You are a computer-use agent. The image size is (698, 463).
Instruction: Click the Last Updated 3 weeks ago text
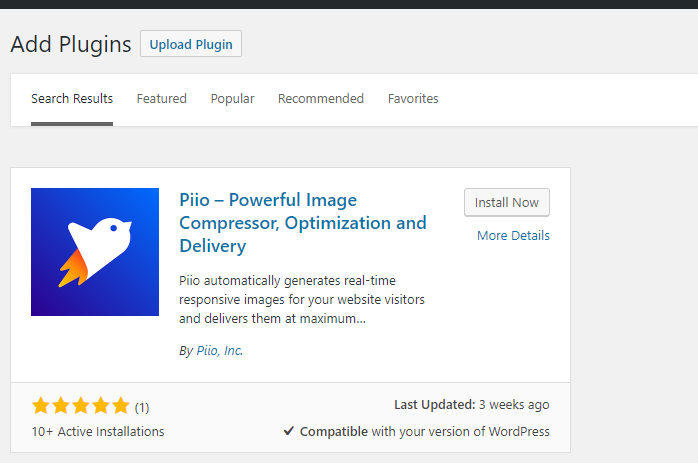point(472,405)
